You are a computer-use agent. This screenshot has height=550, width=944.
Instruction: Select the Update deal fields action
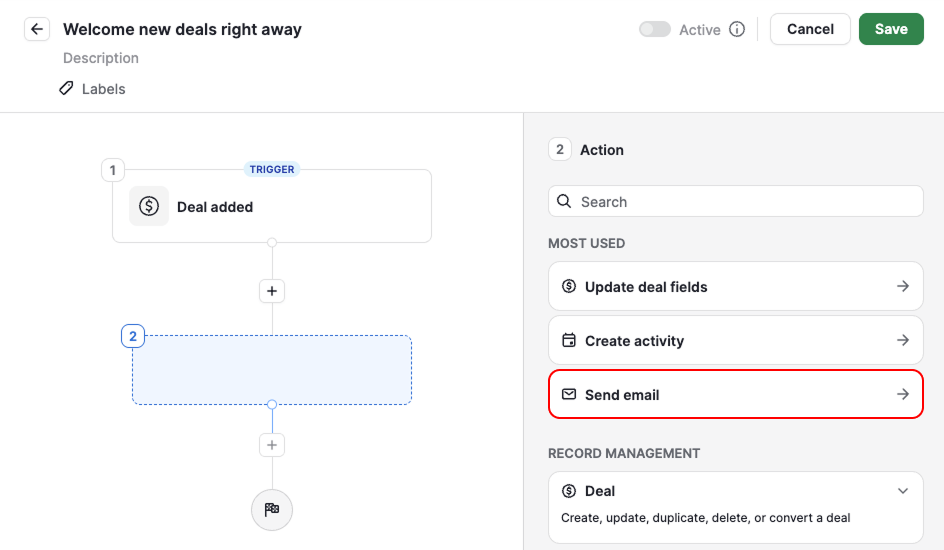(x=736, y=286)
